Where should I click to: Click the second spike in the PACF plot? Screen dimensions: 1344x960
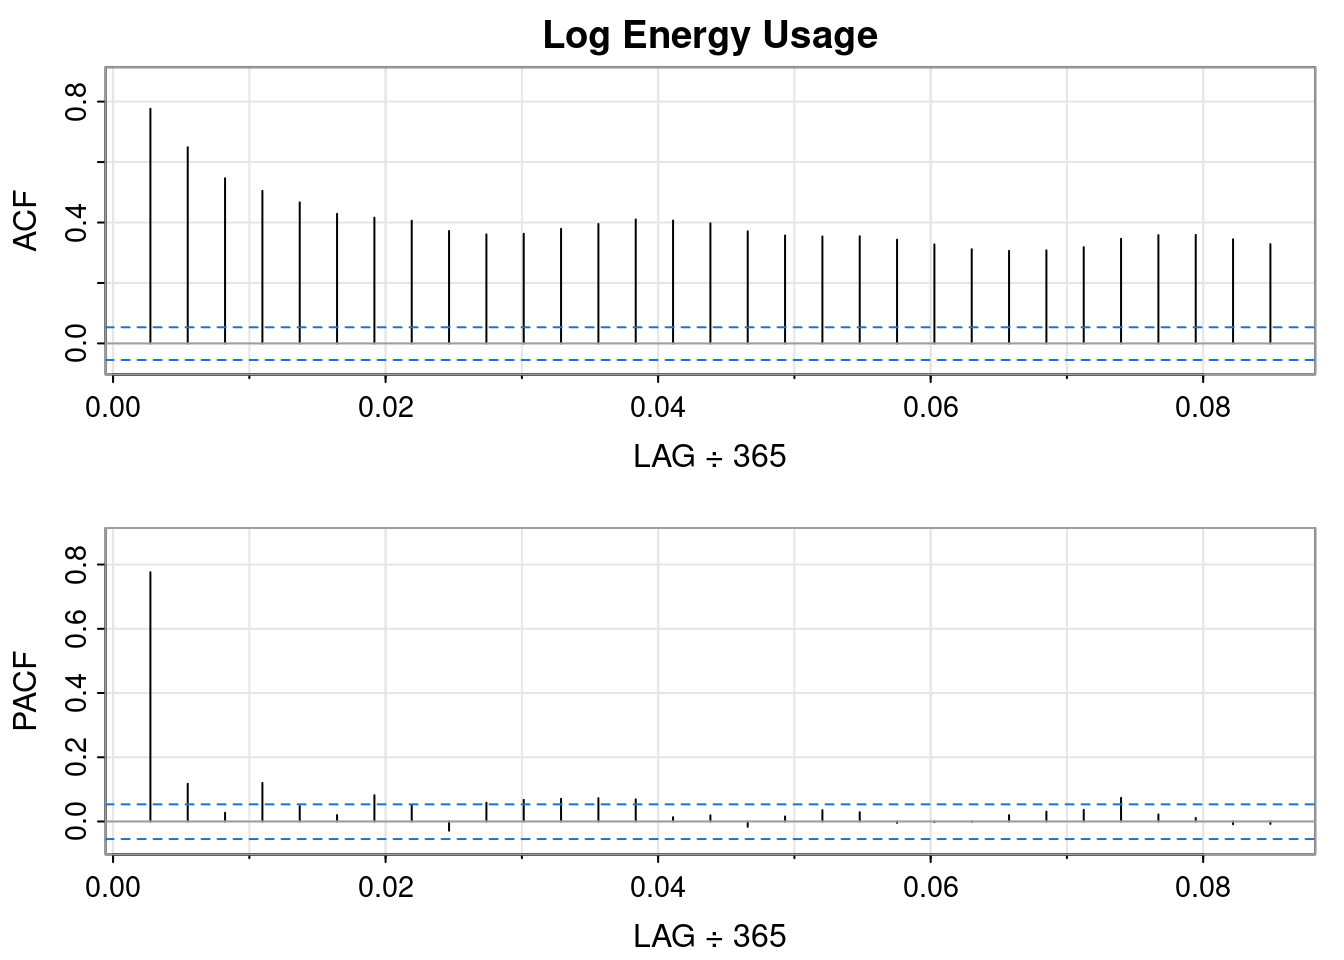187,802
